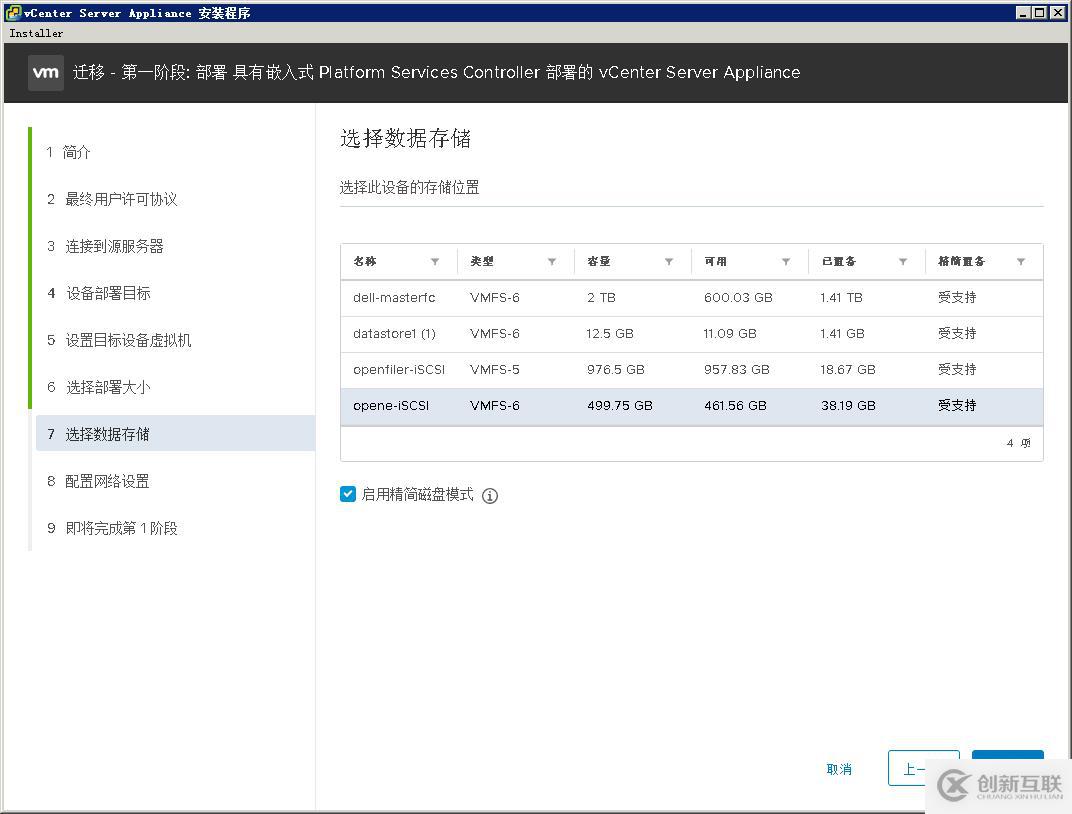This screenshot has height=814, width=1072.
Task: Open the Installer menu
Action: click(x=36, y=33)
